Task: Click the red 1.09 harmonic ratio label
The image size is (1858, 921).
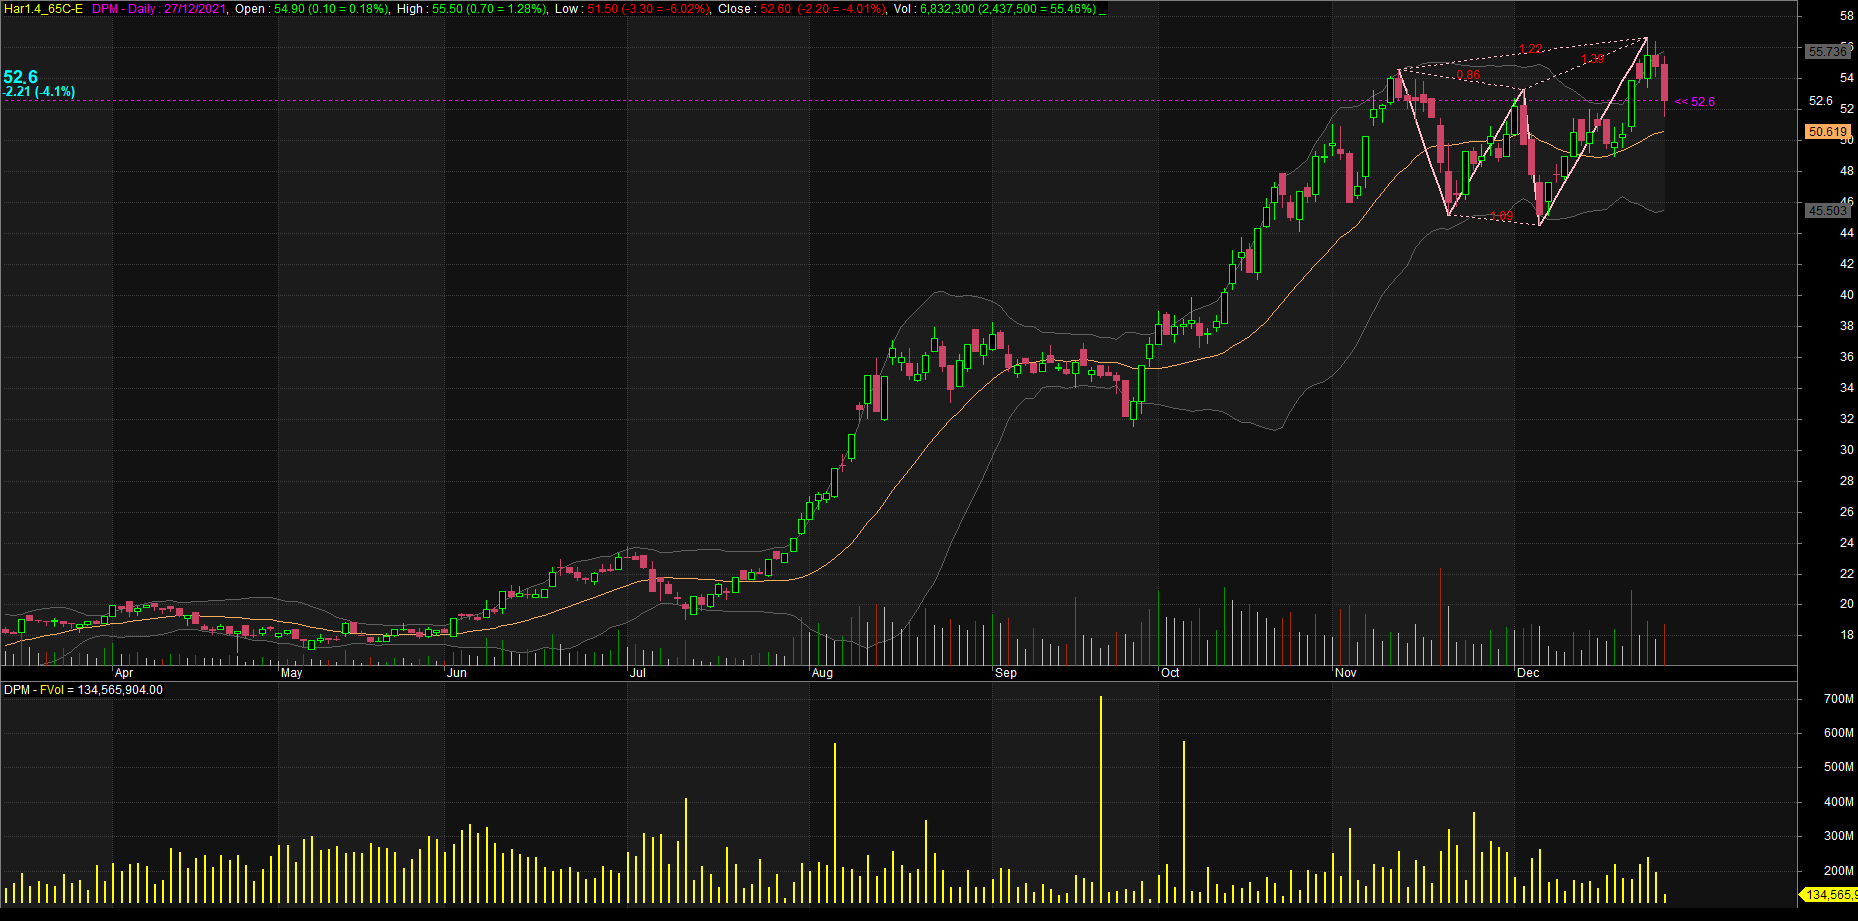Action: coord(1501,216)
